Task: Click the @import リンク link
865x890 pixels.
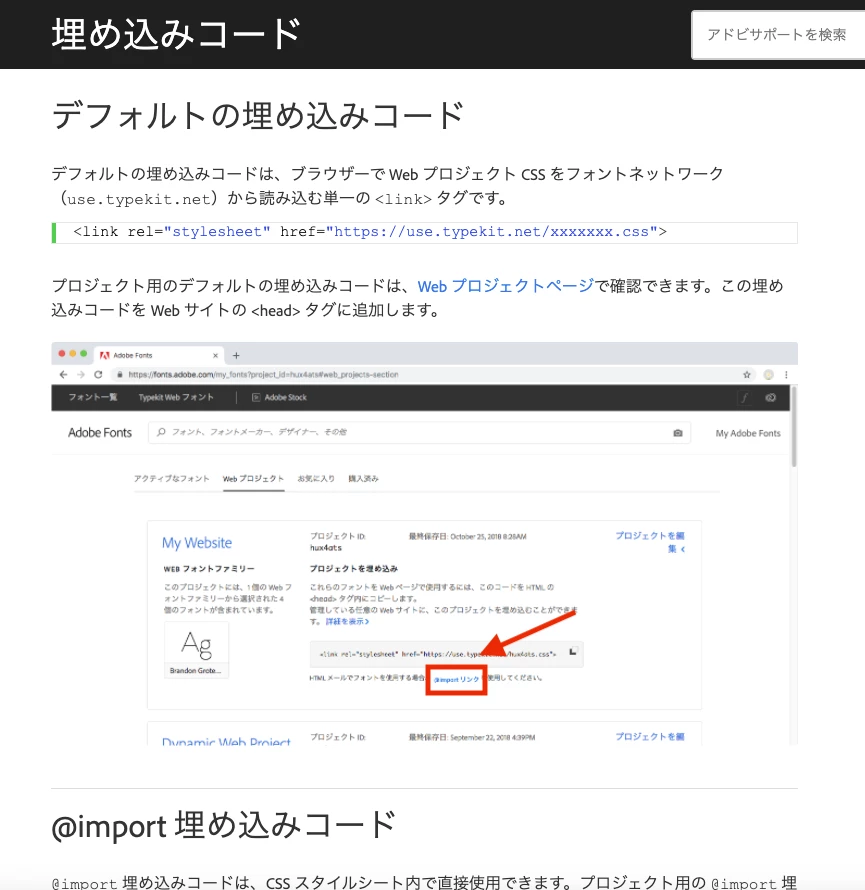Action: tap(456, 679)
